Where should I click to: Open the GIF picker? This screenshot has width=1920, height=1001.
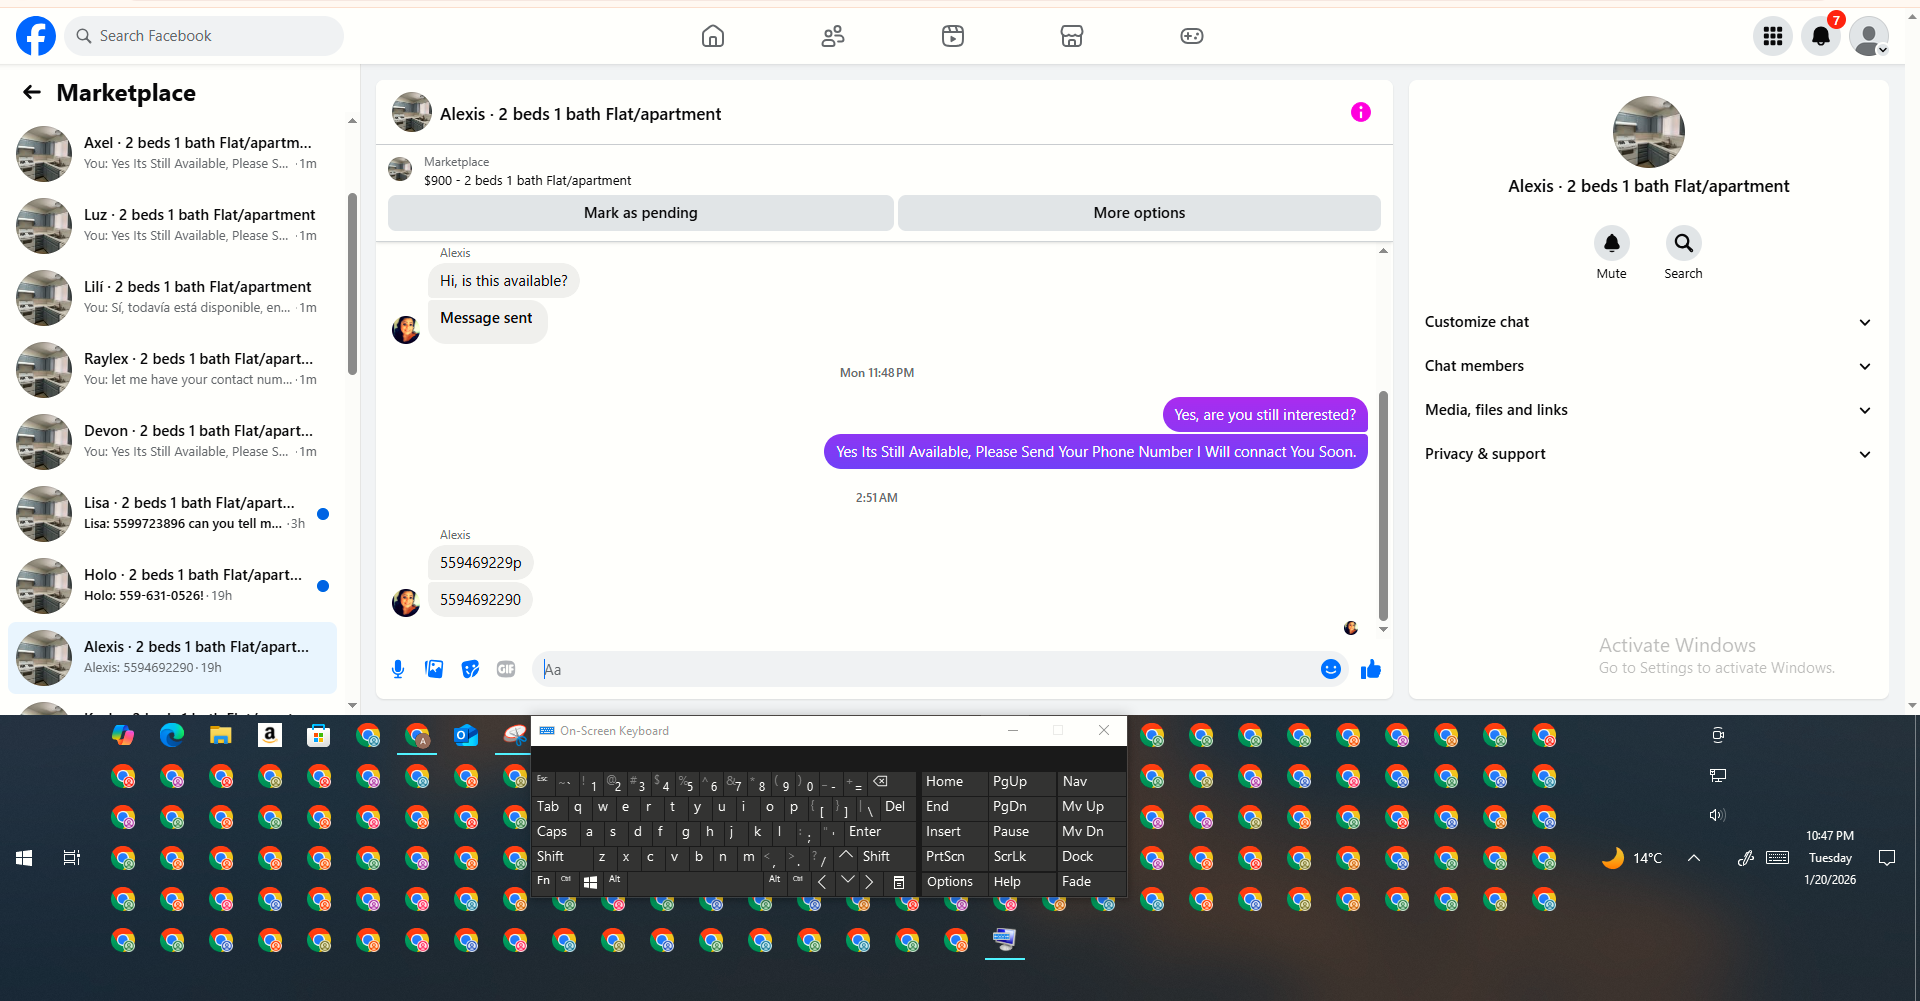pyautogui.click(x=506, y=669)
